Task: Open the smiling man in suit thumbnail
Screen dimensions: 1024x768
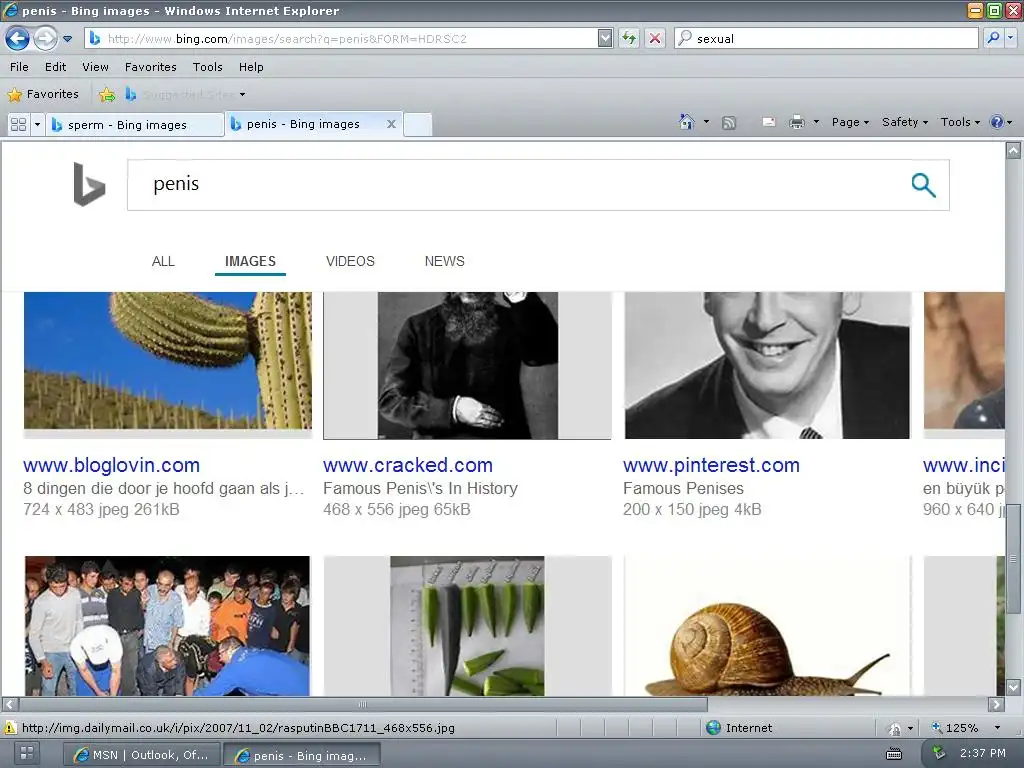Action: pyautogui.click(x=767, y=366)
